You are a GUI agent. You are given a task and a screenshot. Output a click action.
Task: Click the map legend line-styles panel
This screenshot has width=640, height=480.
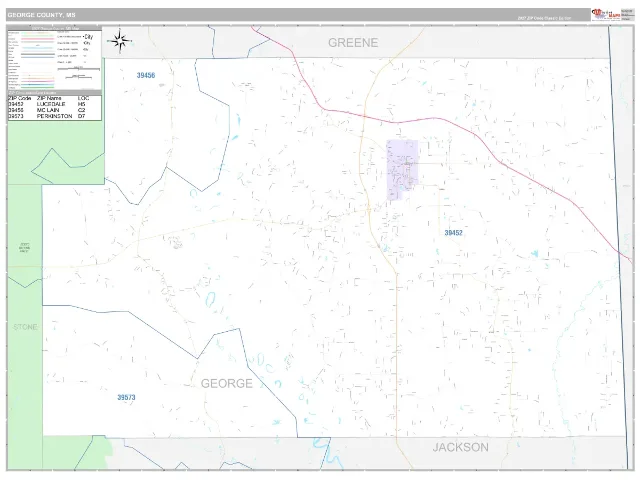(31, 60)
